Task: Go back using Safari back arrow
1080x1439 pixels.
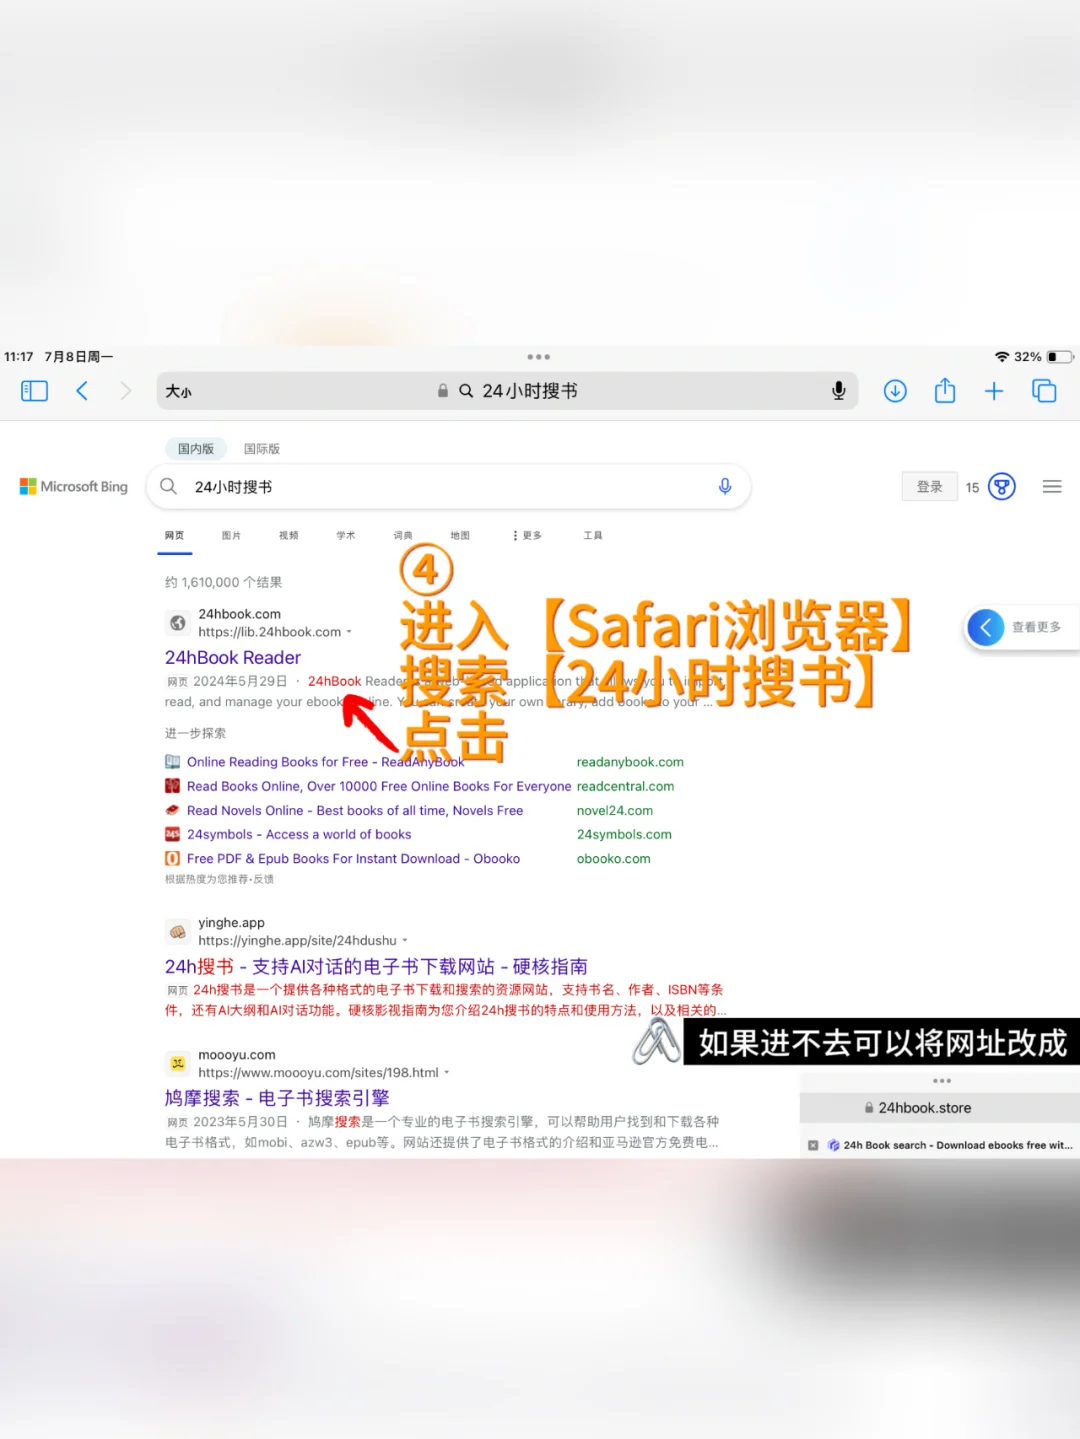Action: pyautogui.click(x=82, y=391)
